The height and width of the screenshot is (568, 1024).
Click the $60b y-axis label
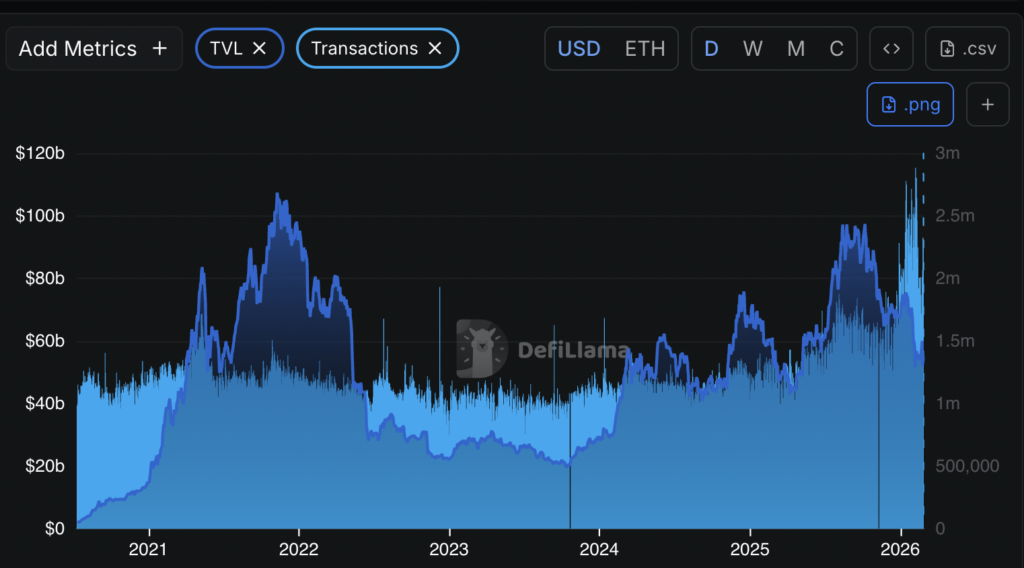tap(44, 341)
